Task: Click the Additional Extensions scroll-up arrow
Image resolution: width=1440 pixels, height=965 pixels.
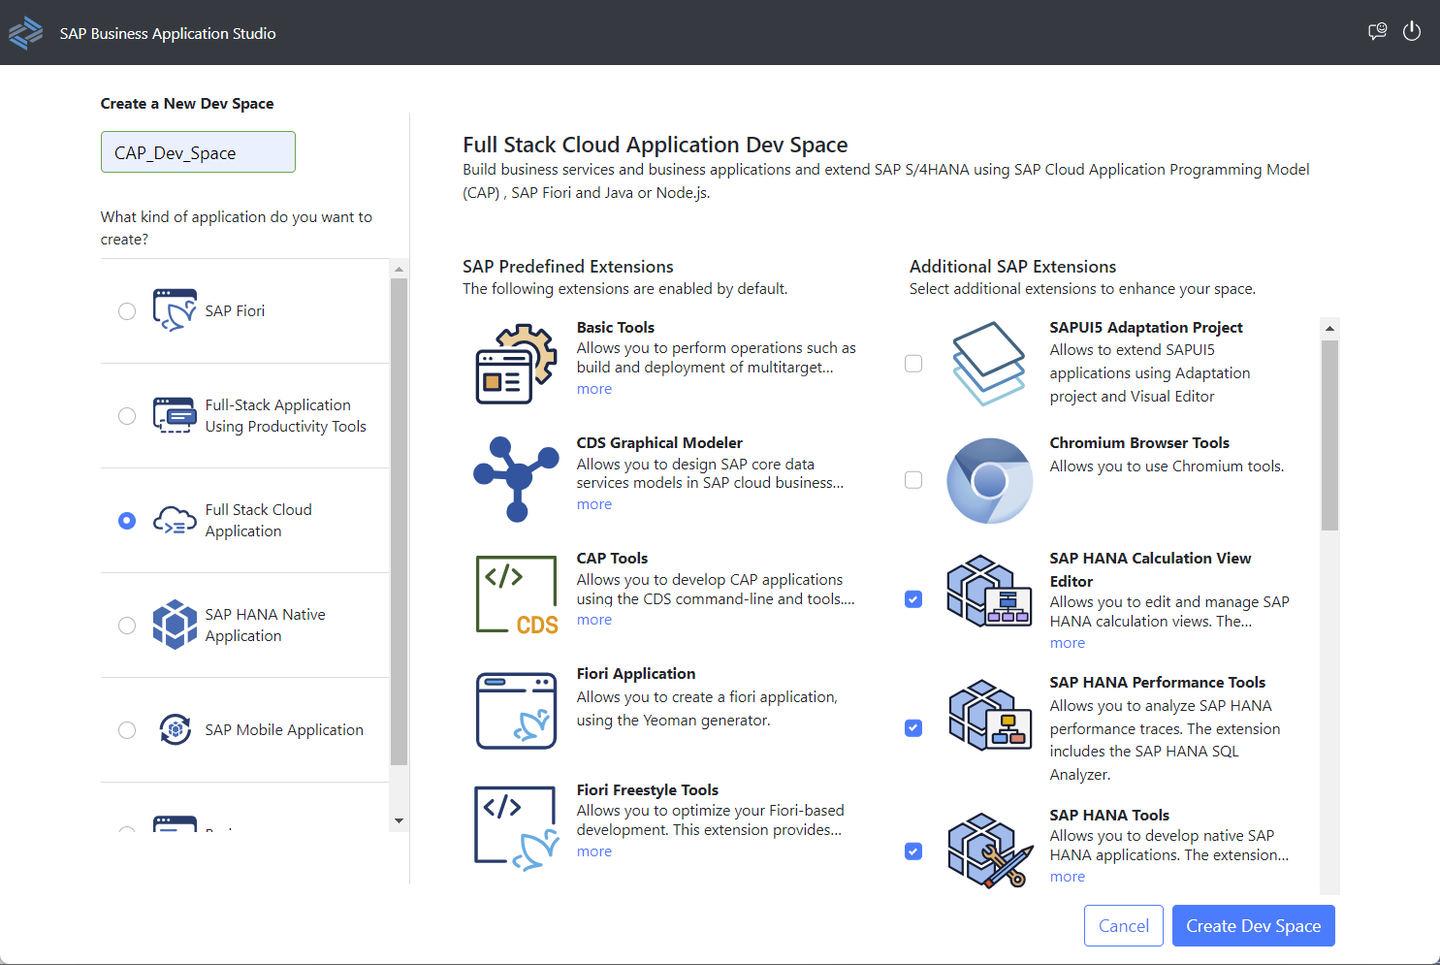Action: pos(1329,328)
